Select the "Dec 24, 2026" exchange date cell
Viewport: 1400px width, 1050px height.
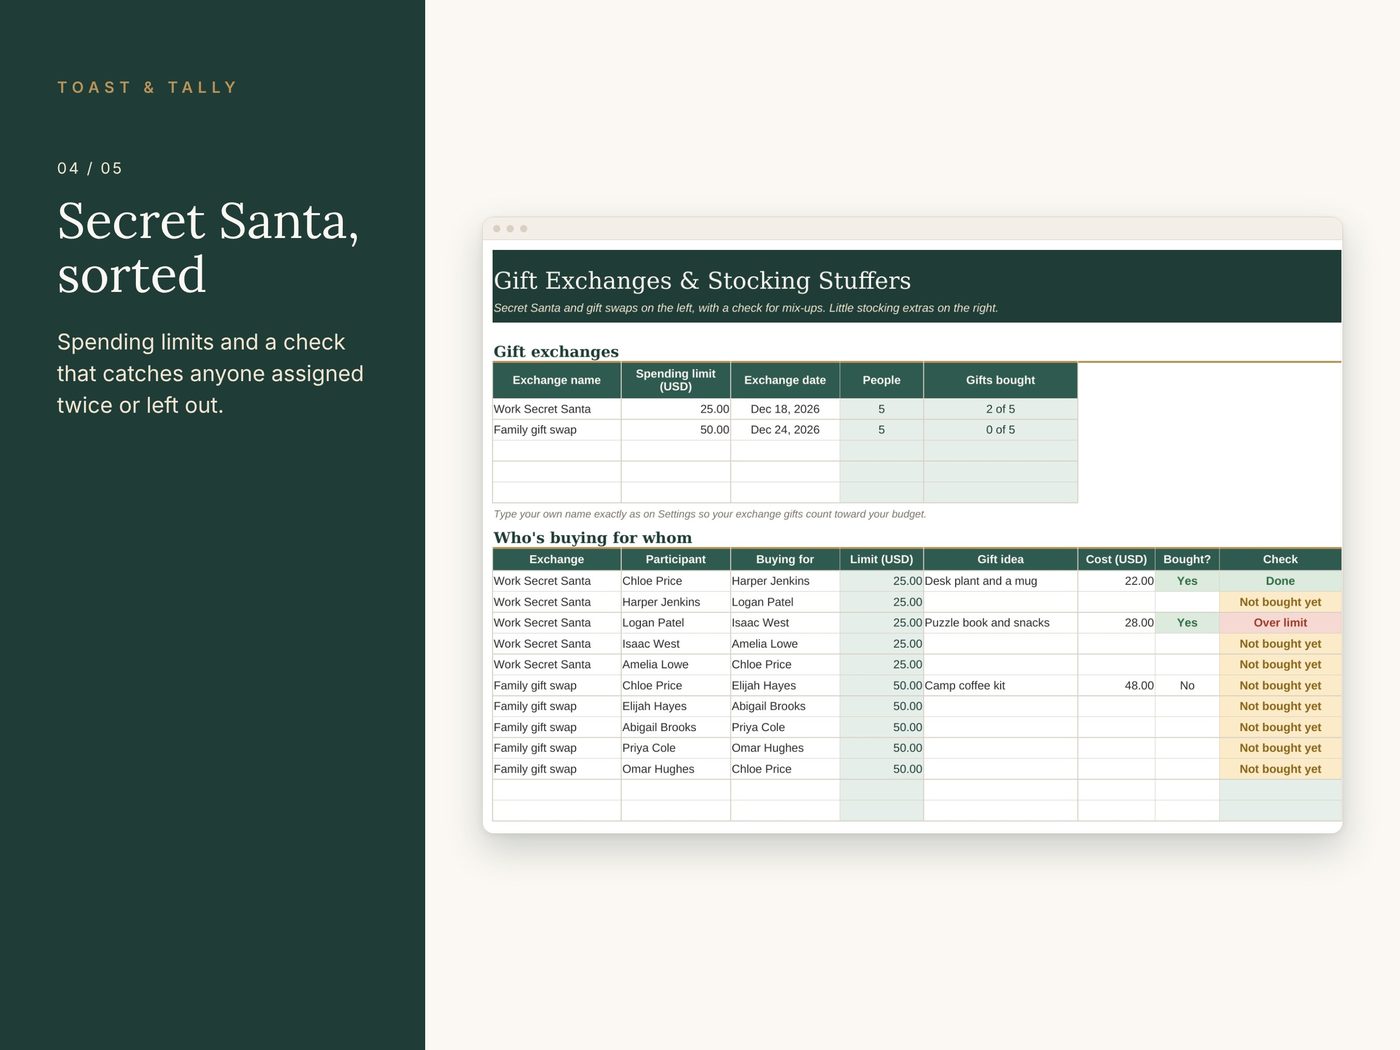[x=785, y=430]
